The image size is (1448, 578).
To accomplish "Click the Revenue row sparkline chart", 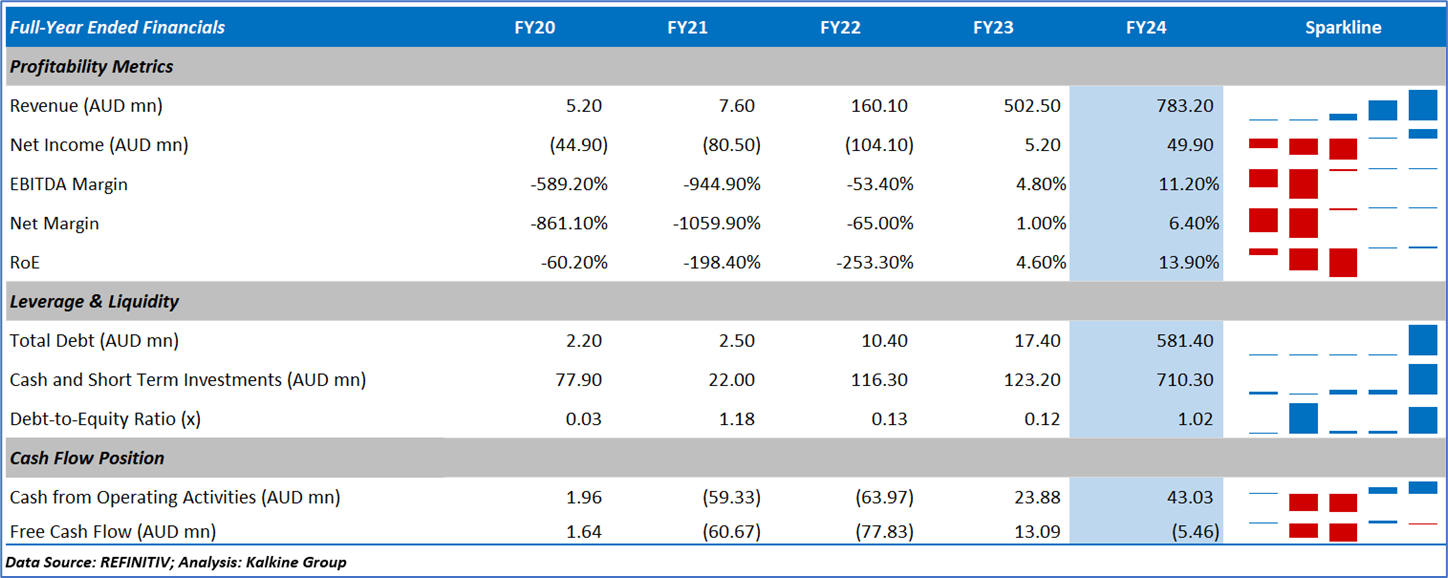I will (x=1342, y=106).
